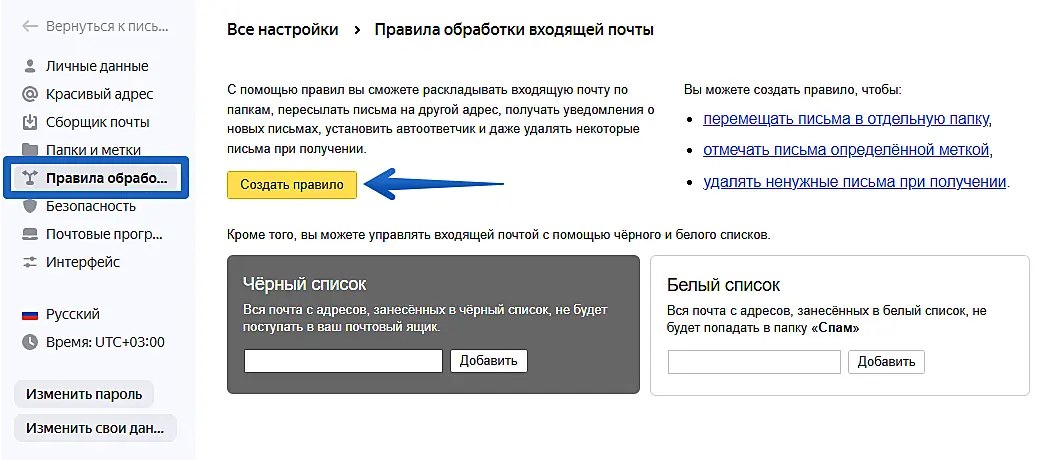Click the Чёрный список address input field
This screenshot has width=1044, height=460.
point(343,361)
